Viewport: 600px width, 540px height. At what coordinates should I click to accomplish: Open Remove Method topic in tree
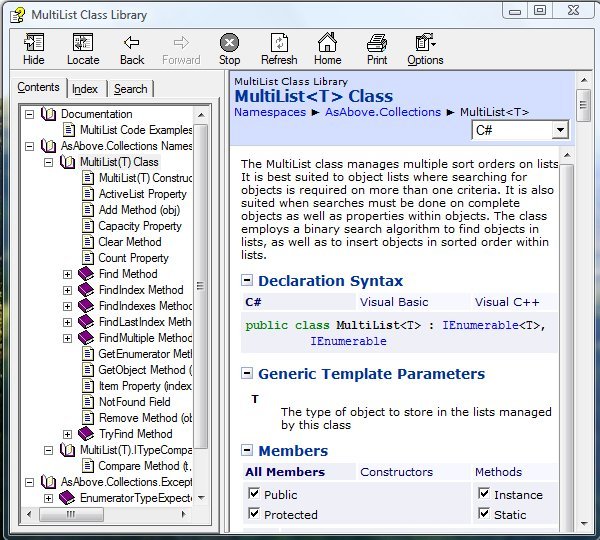point(145,418)
